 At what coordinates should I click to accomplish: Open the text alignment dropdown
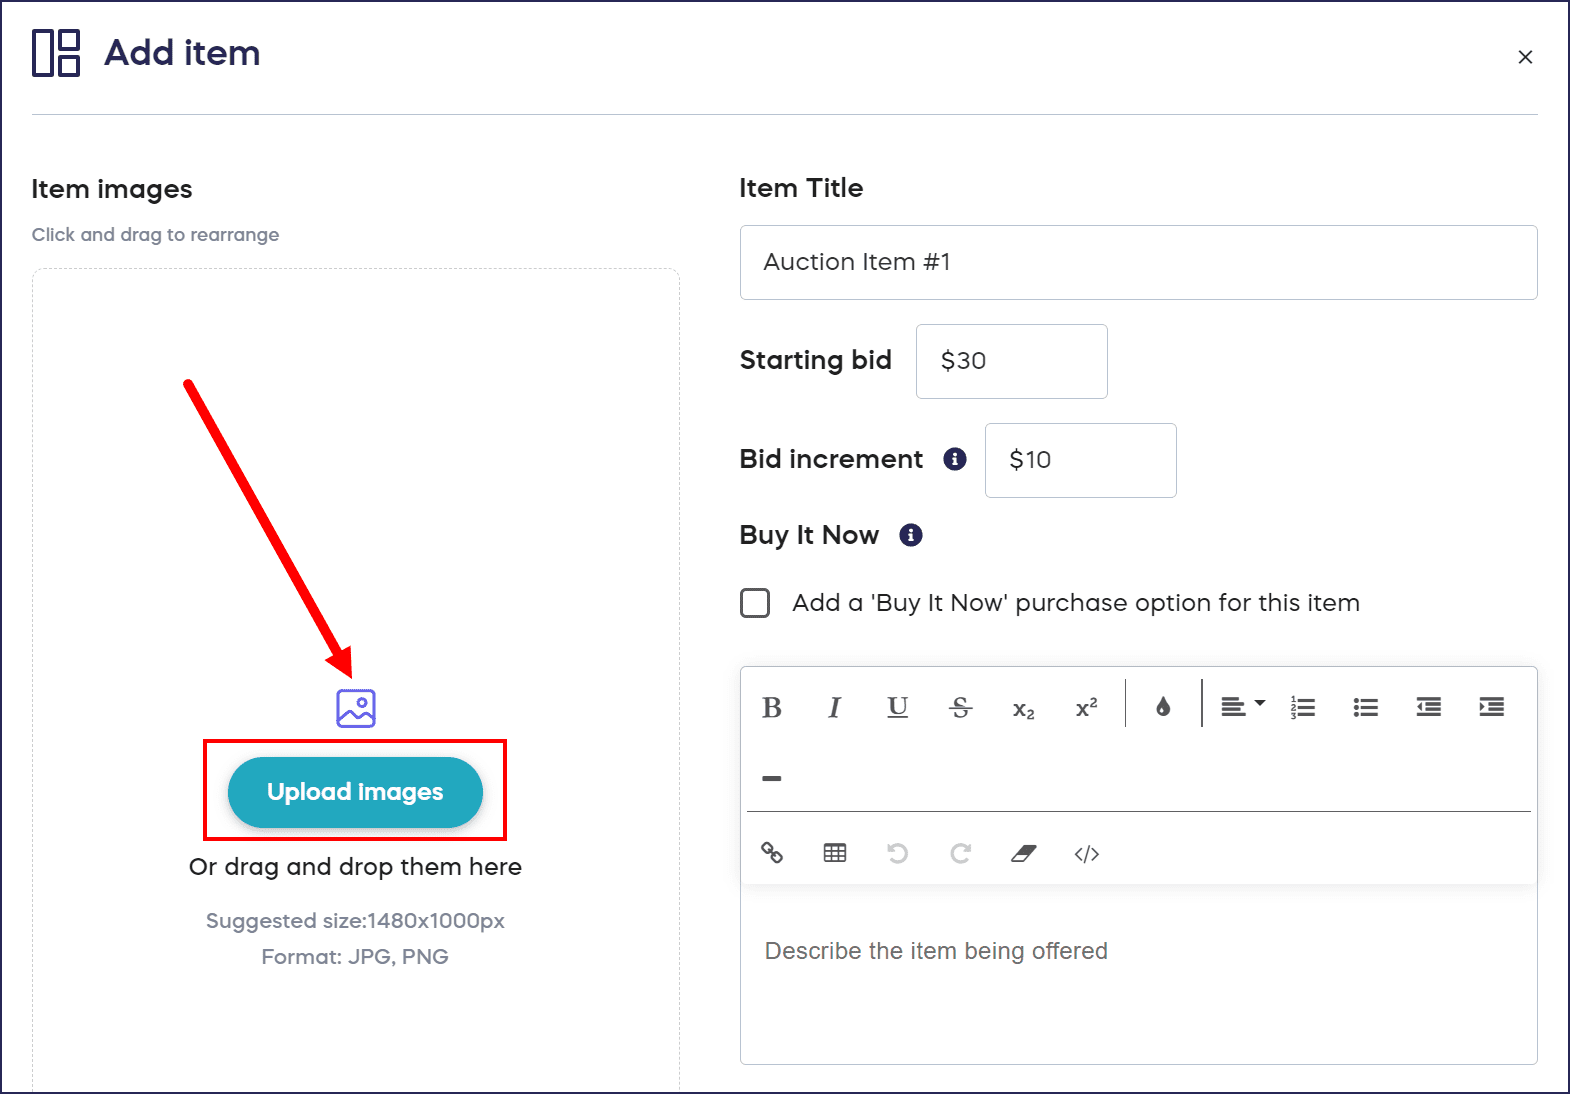click(1242, 707)
